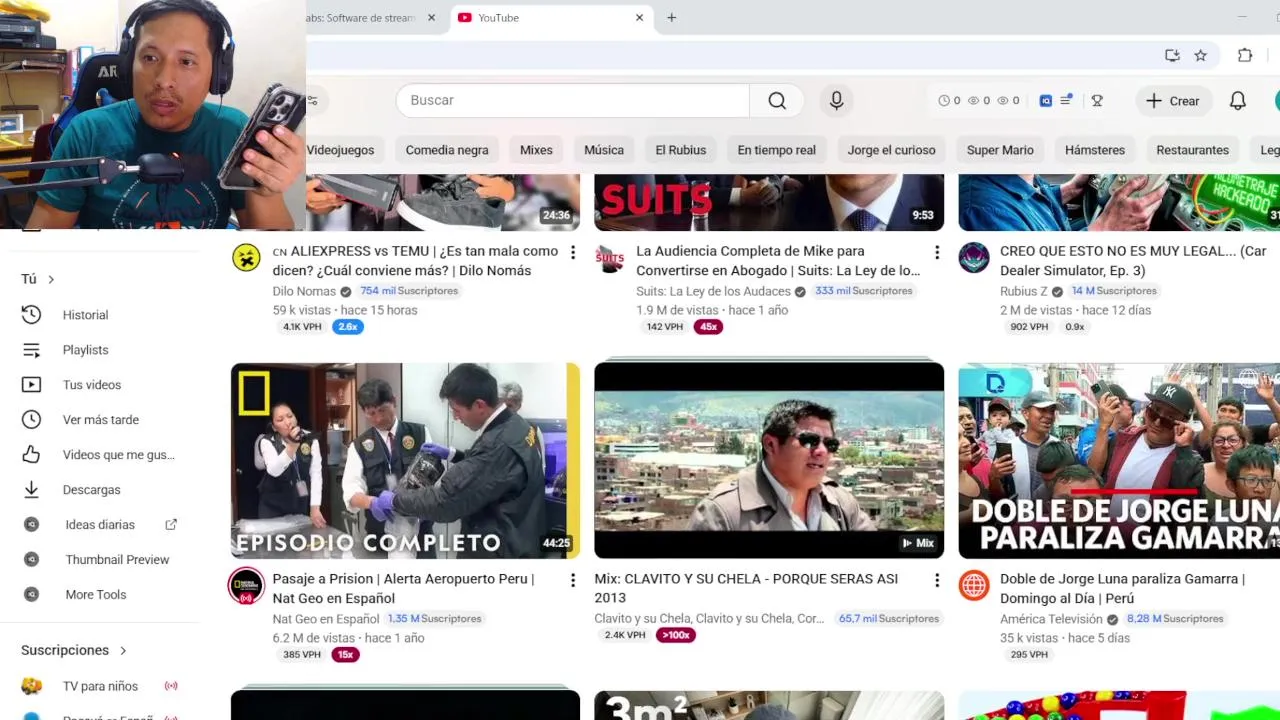Click the 45x multiplier badge
The height and width of the screenshot is (720, 1280).
709,327
